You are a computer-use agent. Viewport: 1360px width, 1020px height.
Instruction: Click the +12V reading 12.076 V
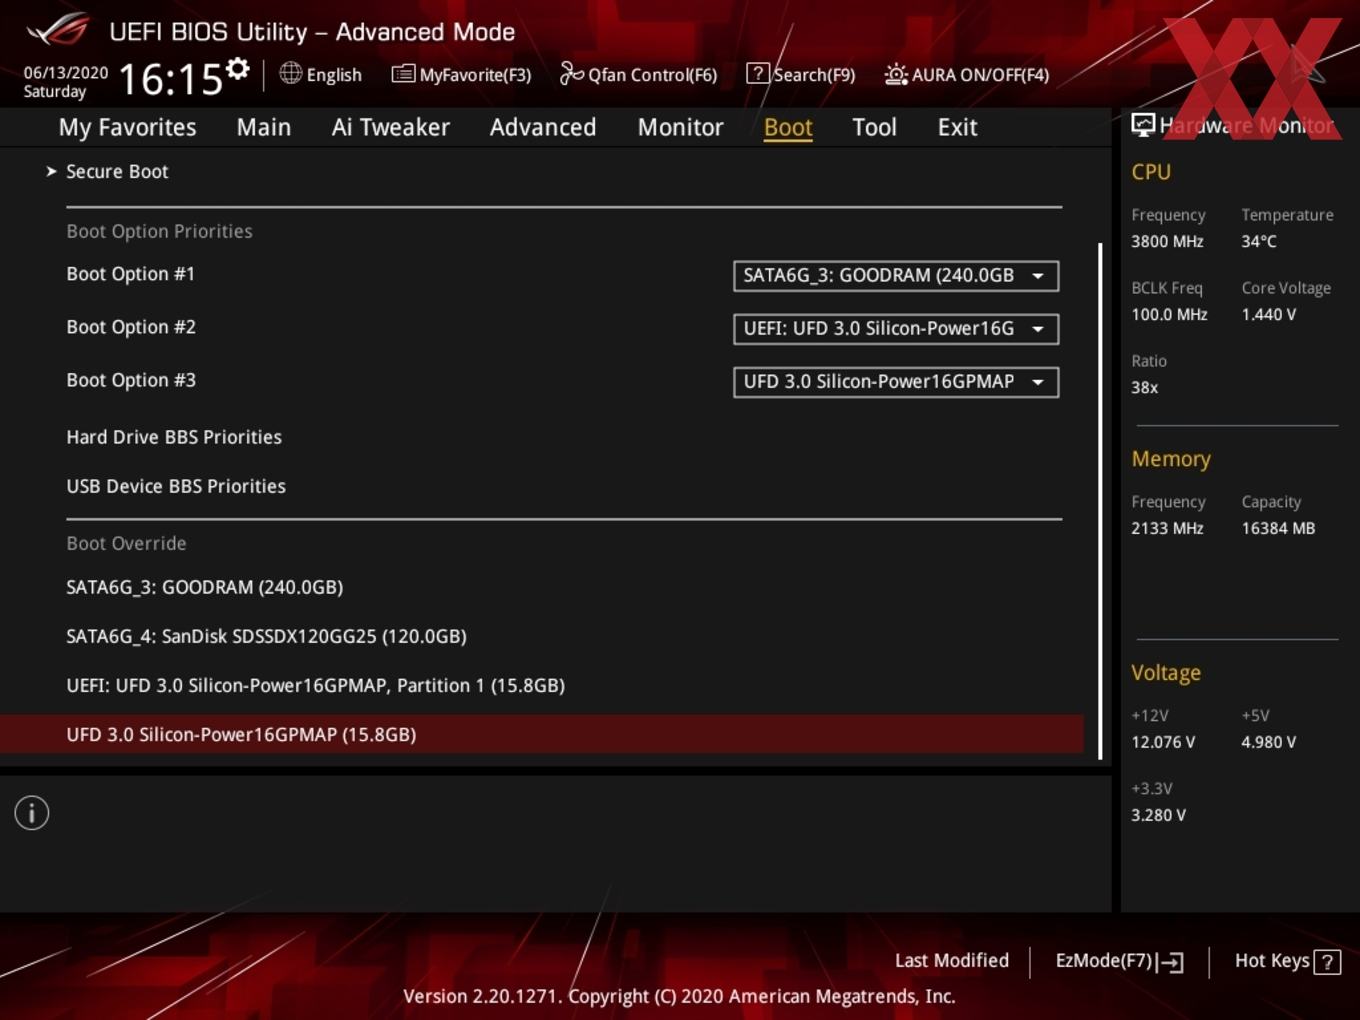[1163, 742]
